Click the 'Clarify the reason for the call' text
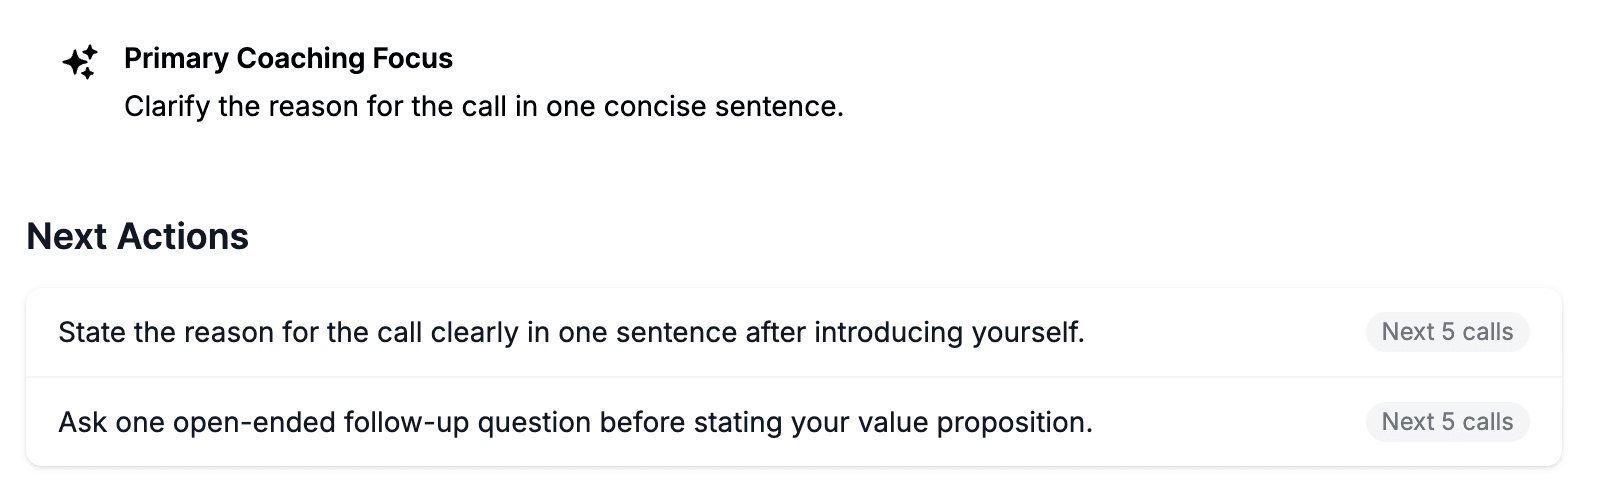The height and width of the screenshot is (492, 1602). click(483, 106)
